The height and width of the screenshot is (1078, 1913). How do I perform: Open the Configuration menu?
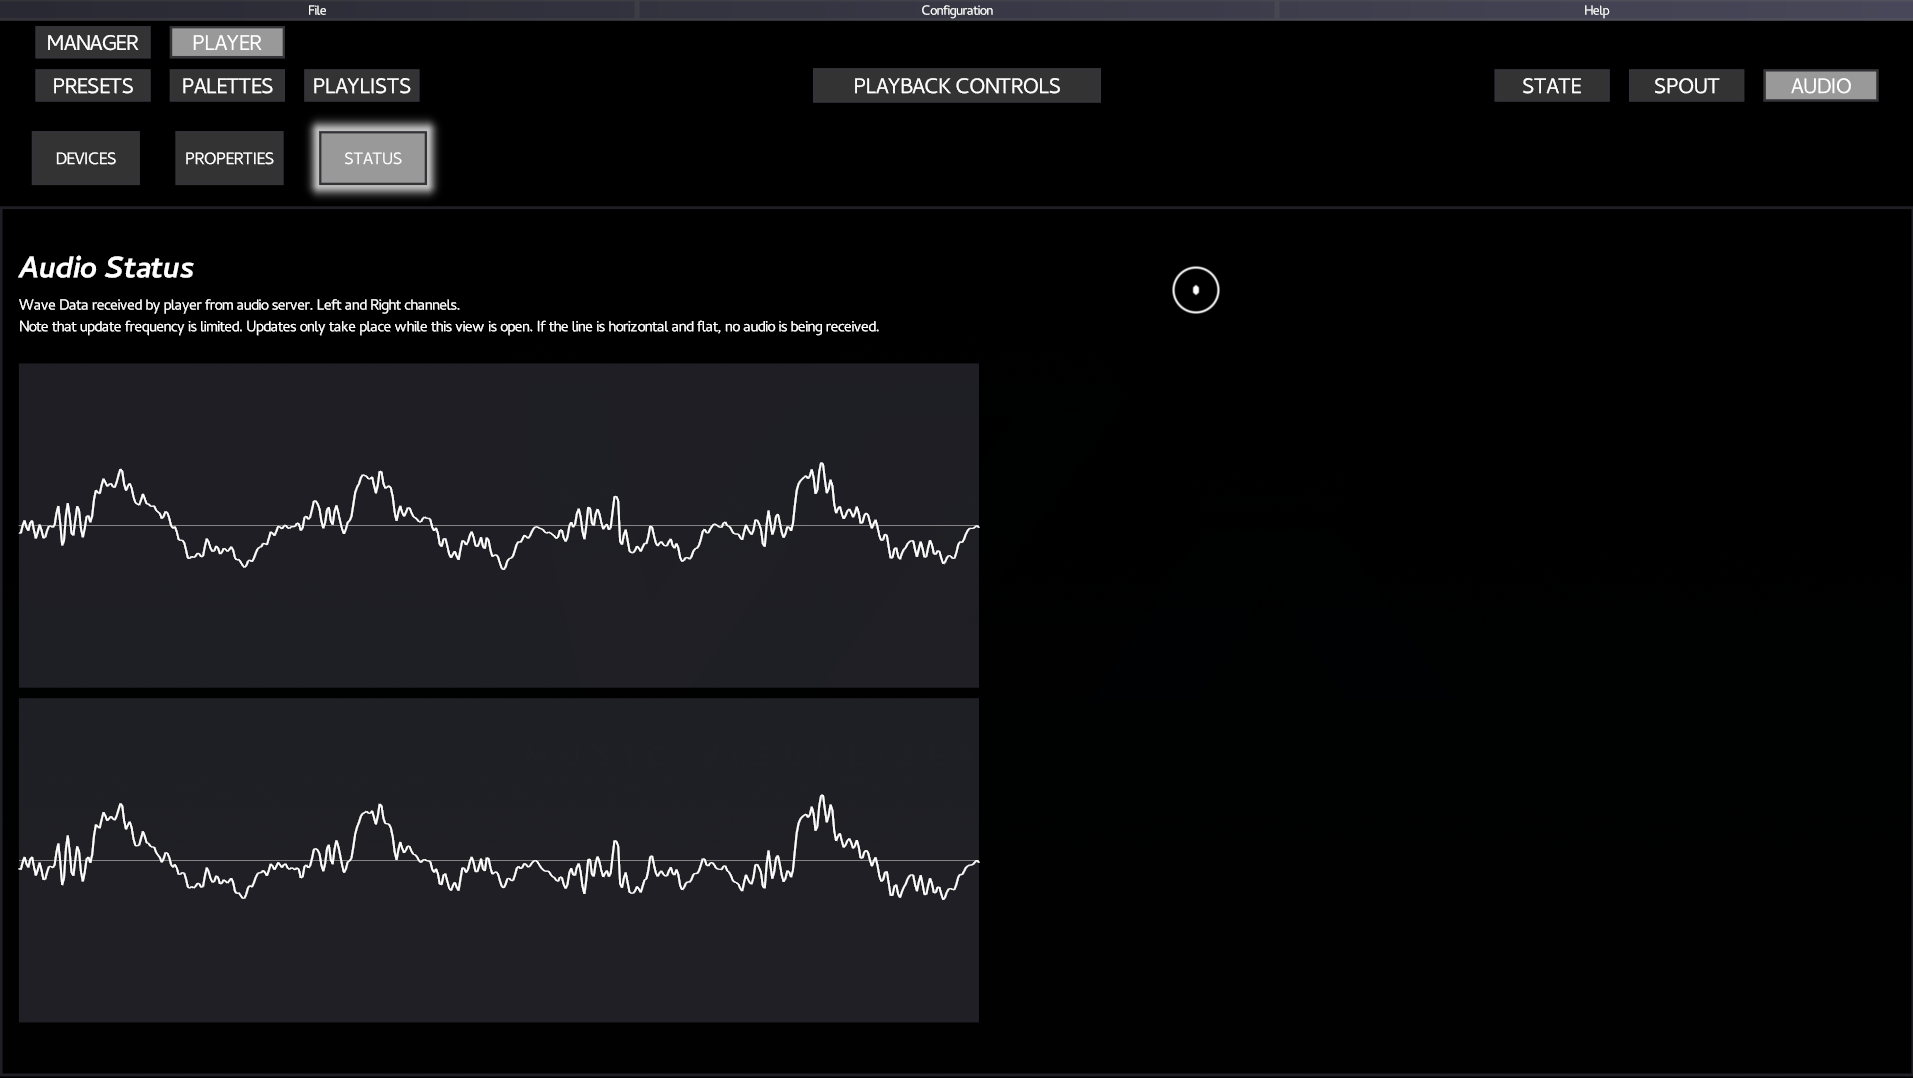[956, 10]
